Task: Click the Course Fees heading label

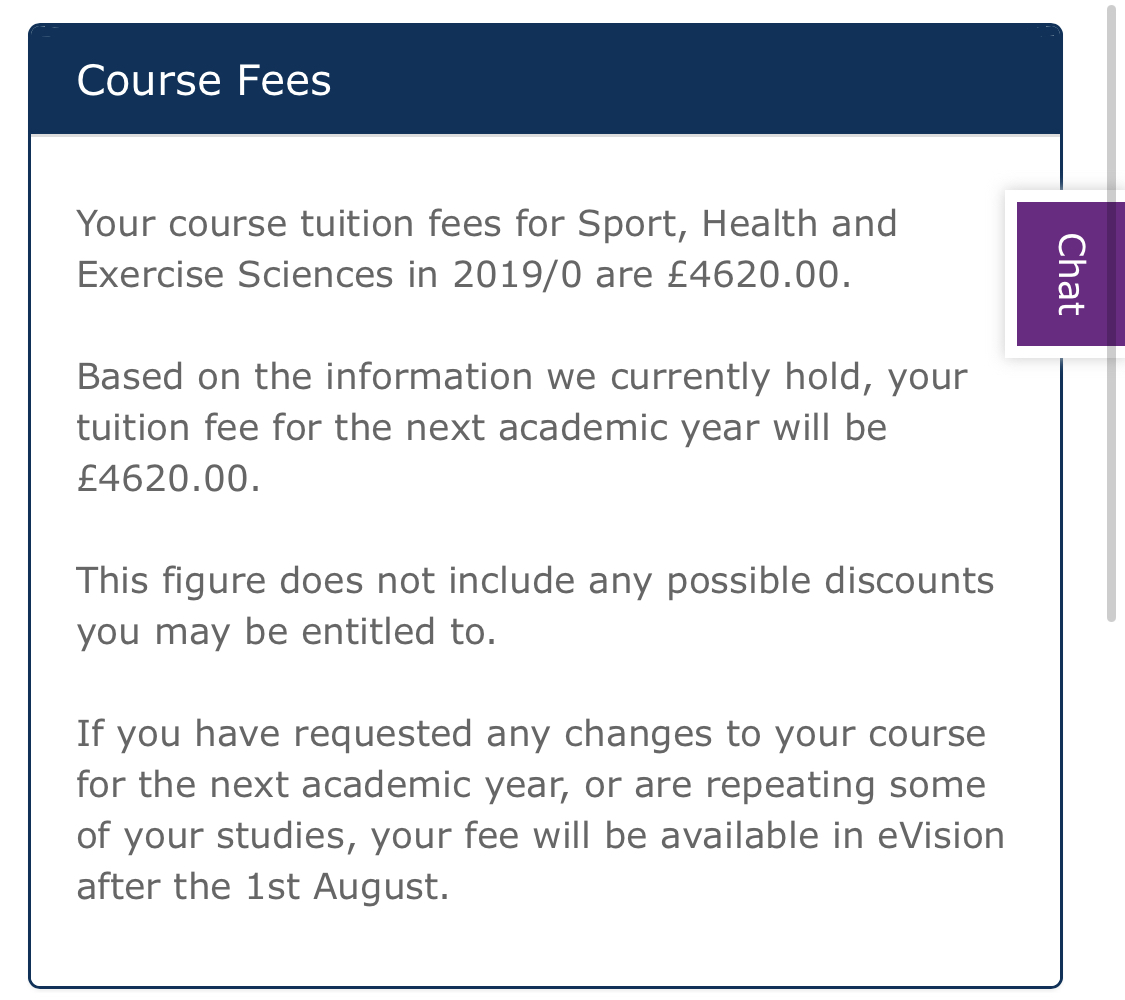Action: pyautogui.click(x=204, y=80)
